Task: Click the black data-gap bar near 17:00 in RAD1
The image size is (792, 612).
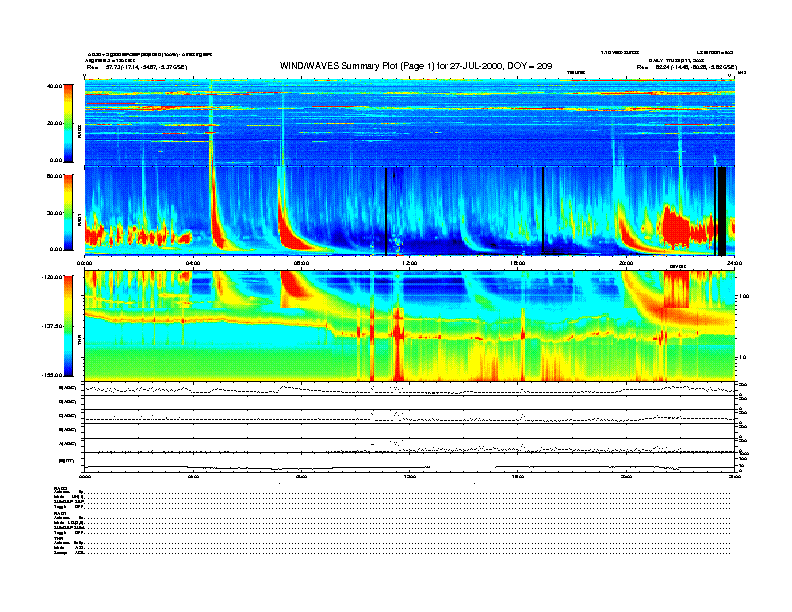Action: [543, 210]
